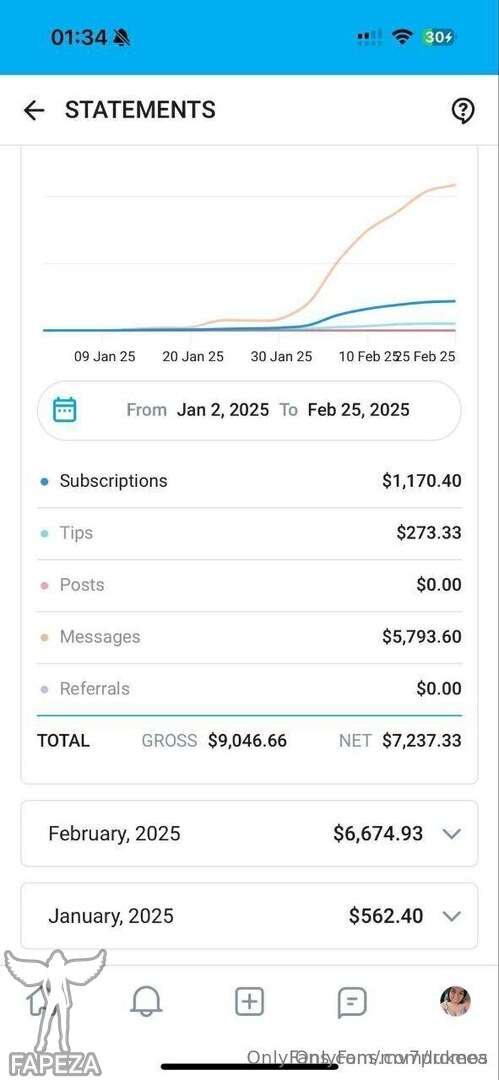
Task: Open the help question mark icon
Action: point(463,110)
